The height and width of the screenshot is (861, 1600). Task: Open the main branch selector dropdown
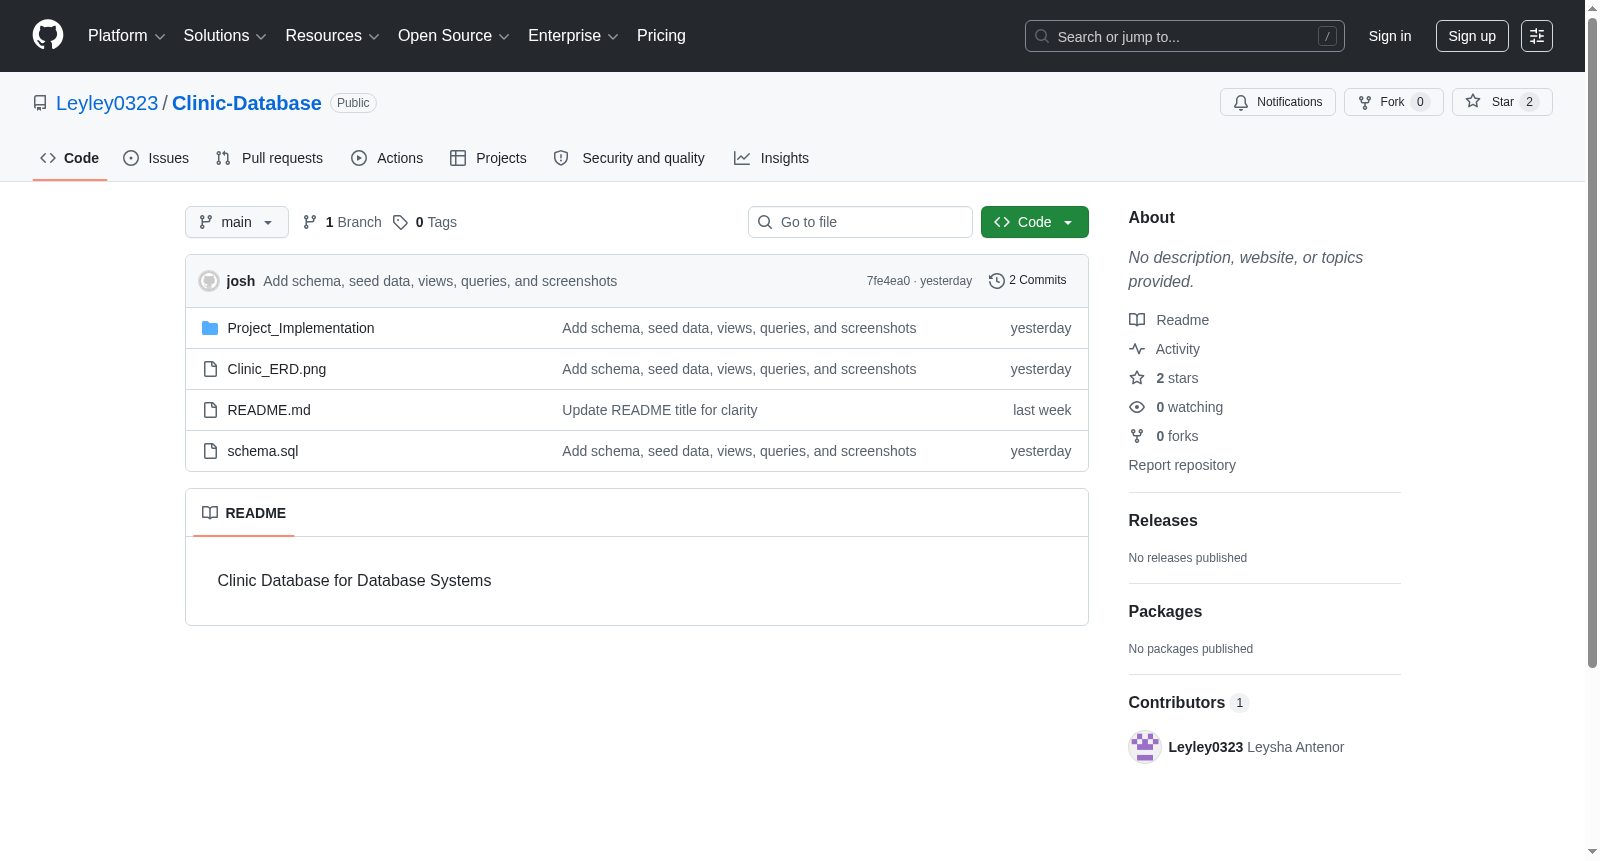(237, 222)
